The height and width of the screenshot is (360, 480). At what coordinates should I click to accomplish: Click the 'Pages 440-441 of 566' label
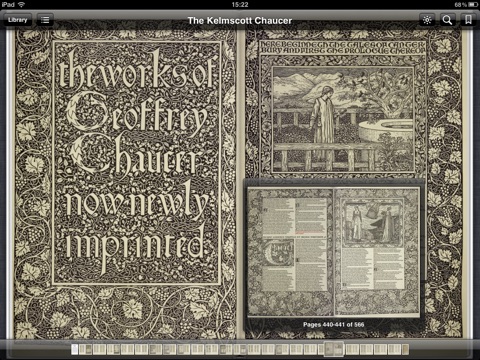tap(333, 324)
